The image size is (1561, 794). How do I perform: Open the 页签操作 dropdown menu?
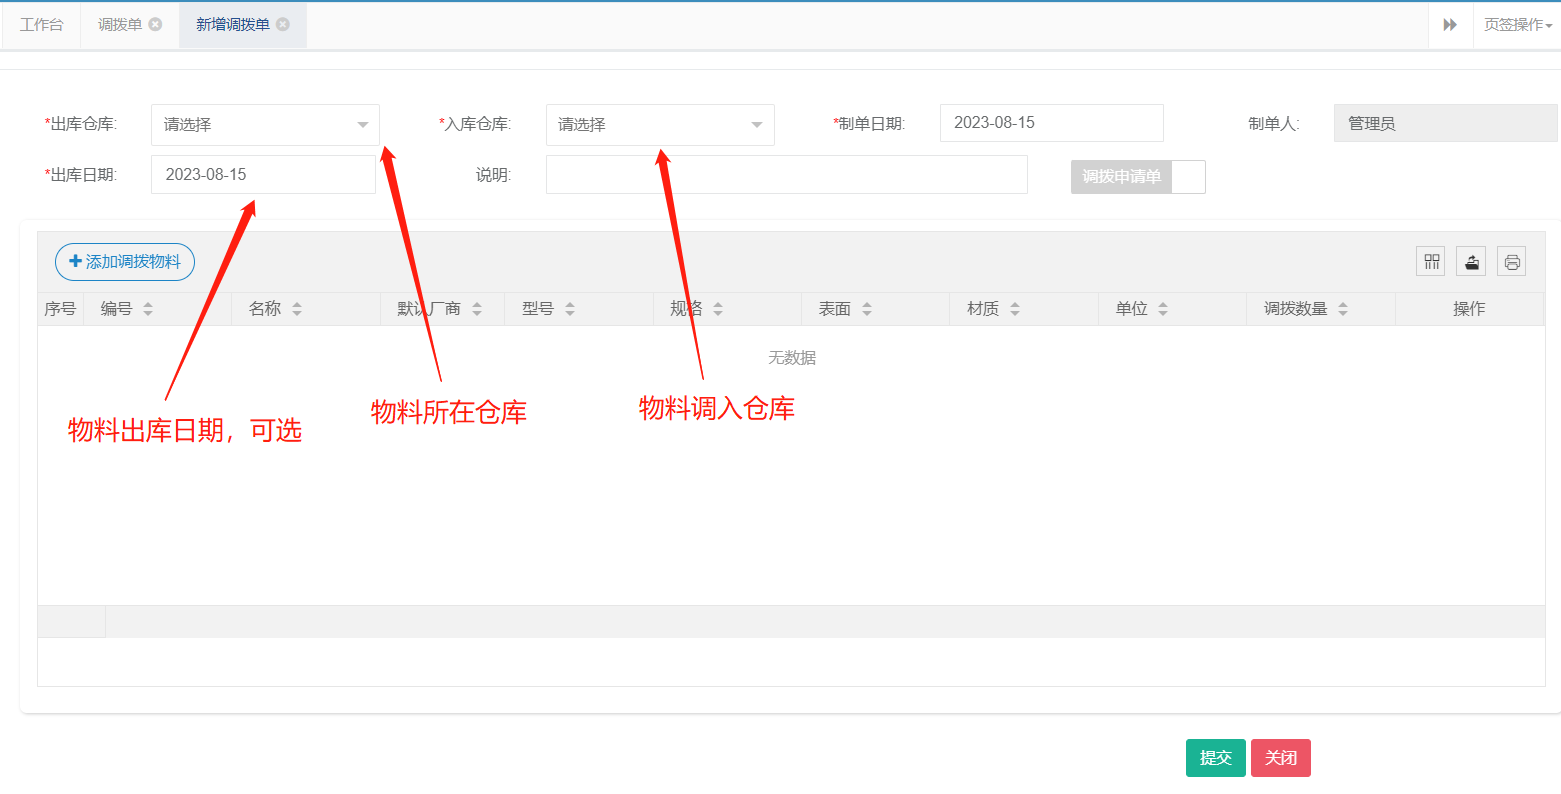pyautogui.click(x=1517, y=25)
